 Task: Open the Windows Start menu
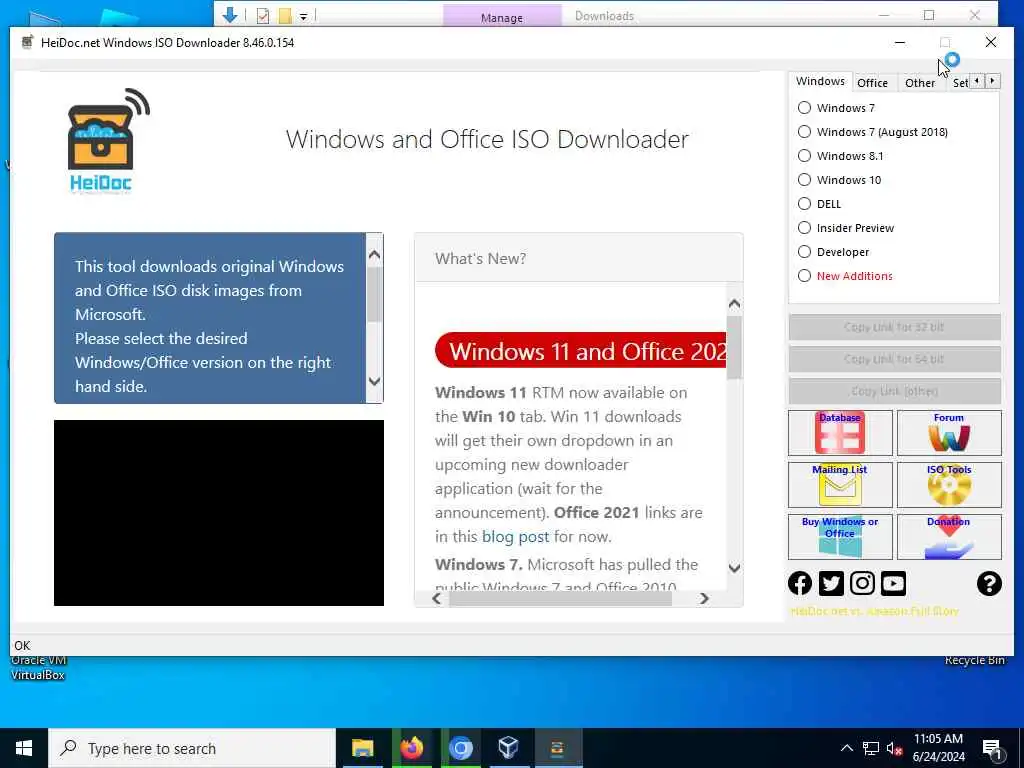click(x=24, y=748)
